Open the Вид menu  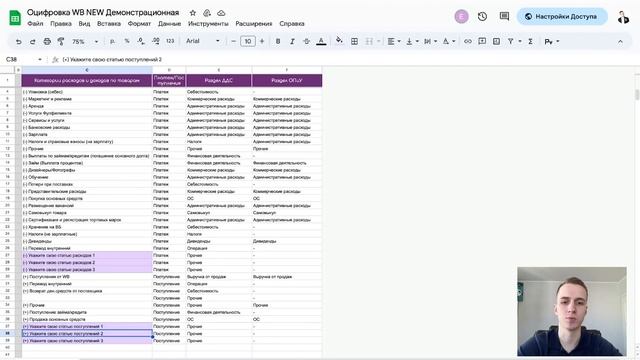point(84,24)
